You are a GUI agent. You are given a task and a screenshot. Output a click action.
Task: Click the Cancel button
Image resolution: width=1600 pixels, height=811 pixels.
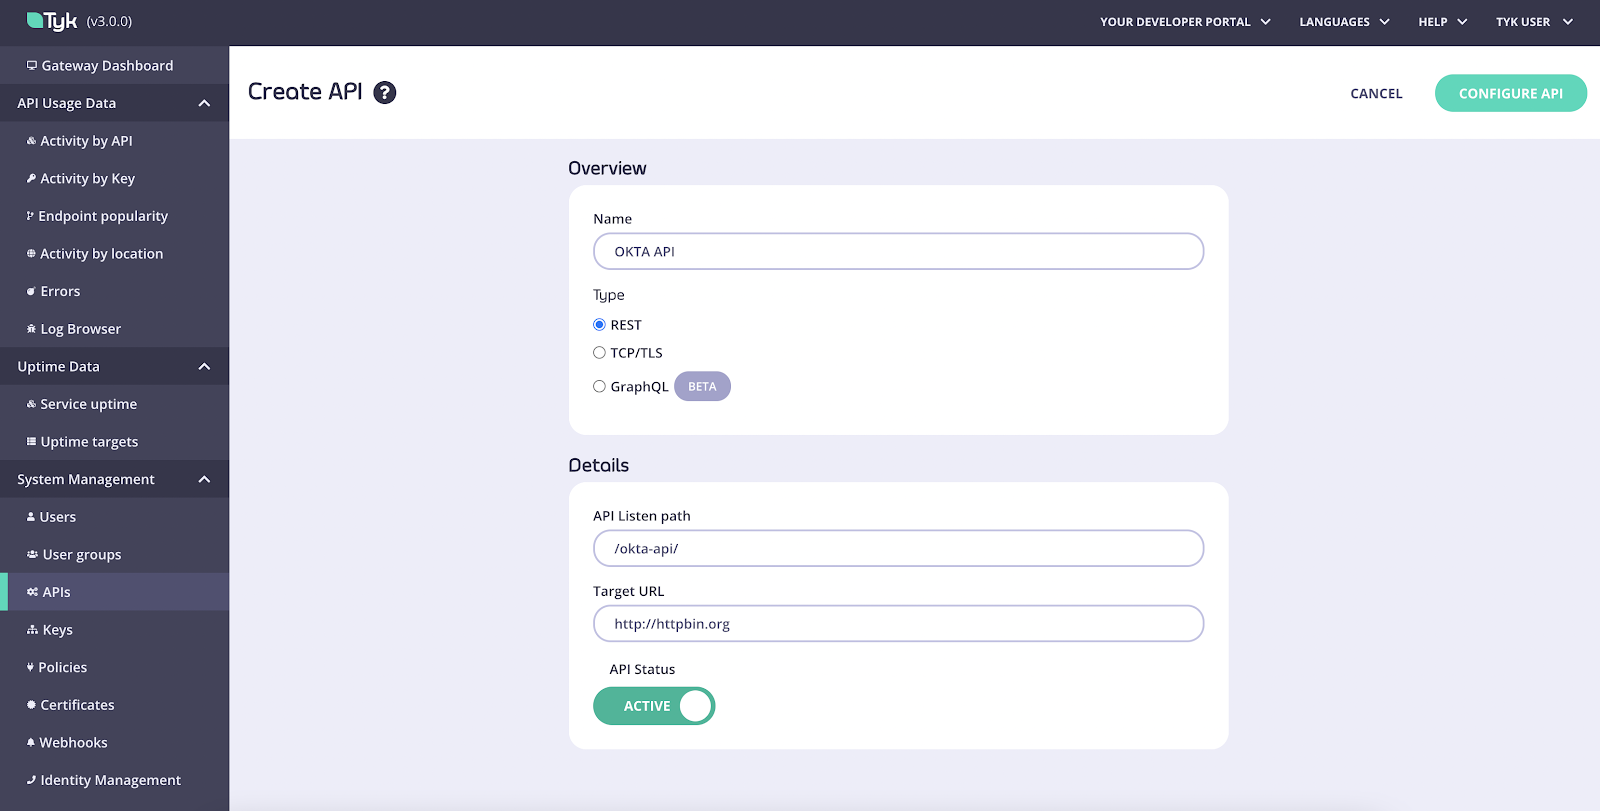pos(1376,94)
